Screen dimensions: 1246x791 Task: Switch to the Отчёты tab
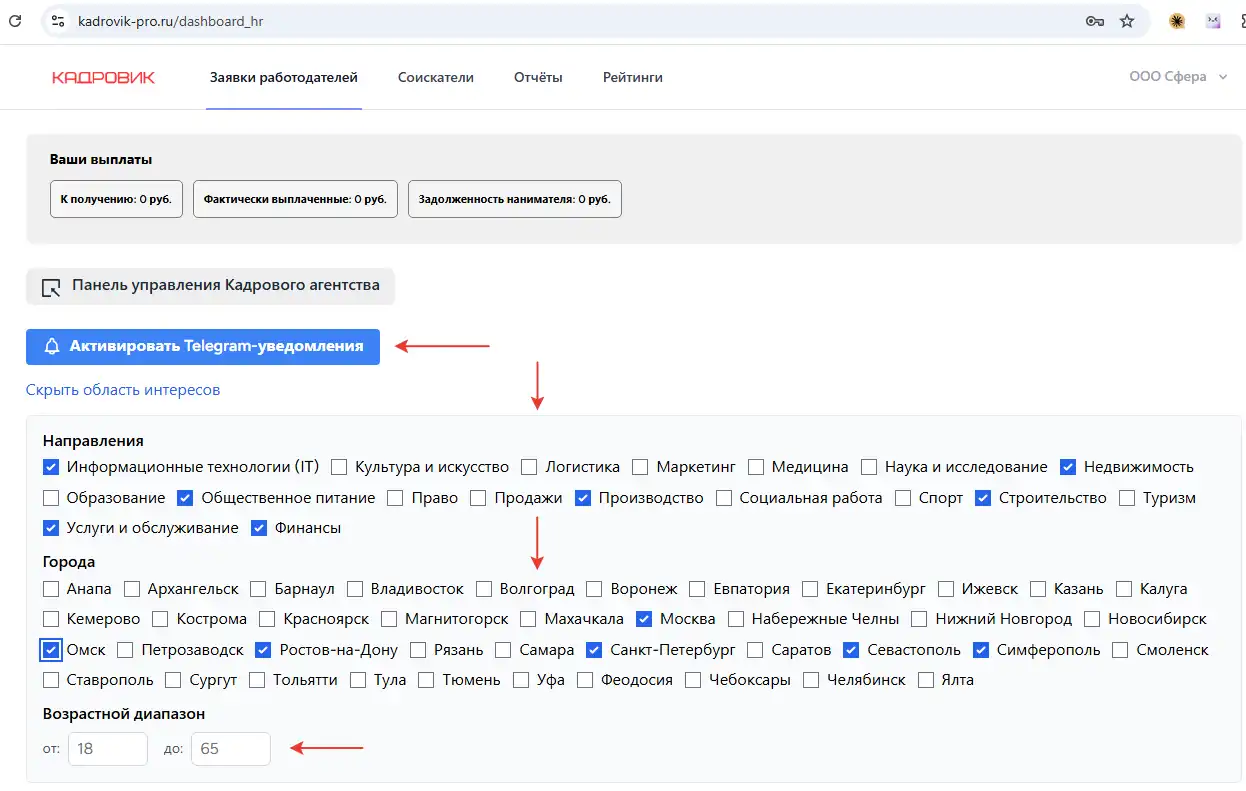[x=538, y=77]
